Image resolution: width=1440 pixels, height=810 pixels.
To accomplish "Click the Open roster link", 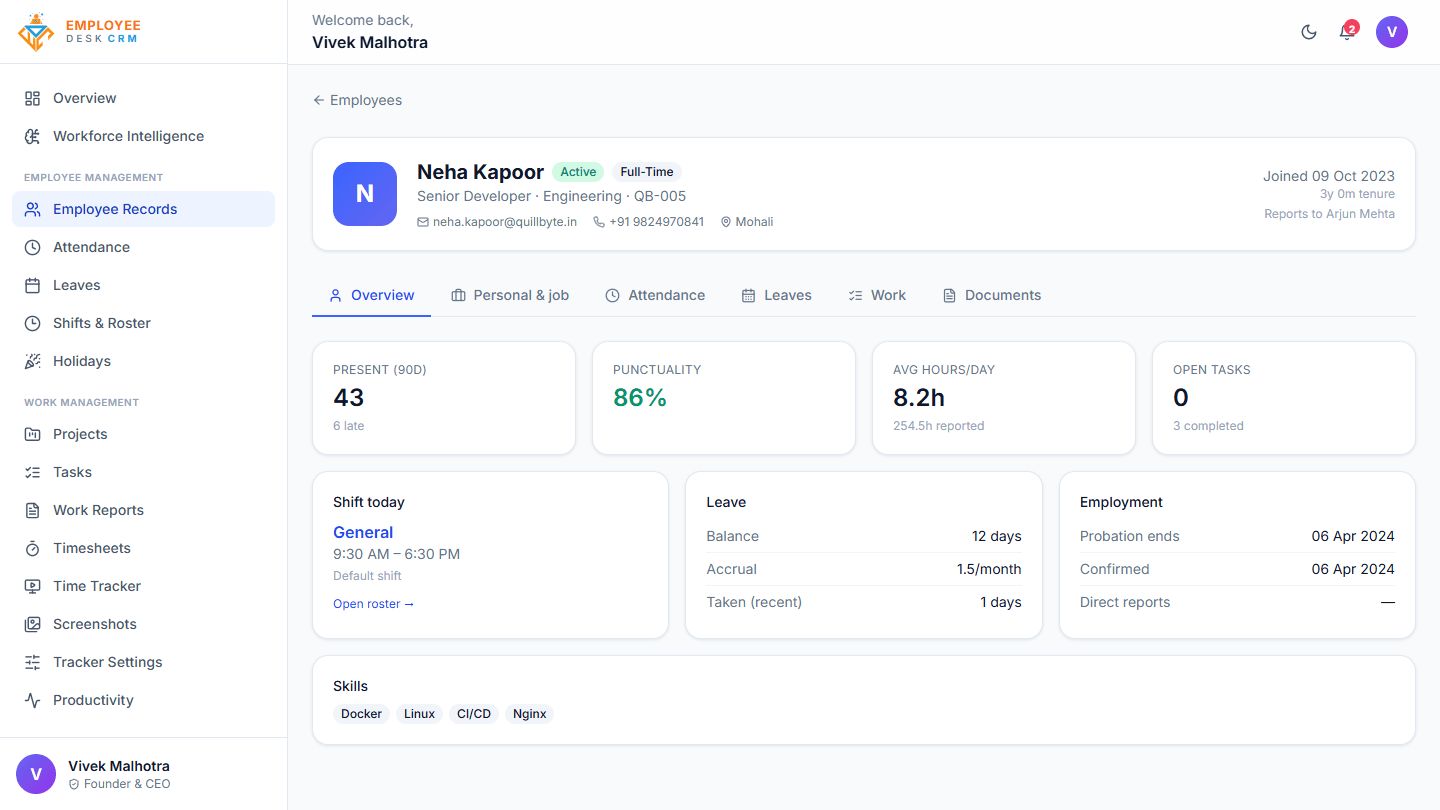I will point(373,604).
